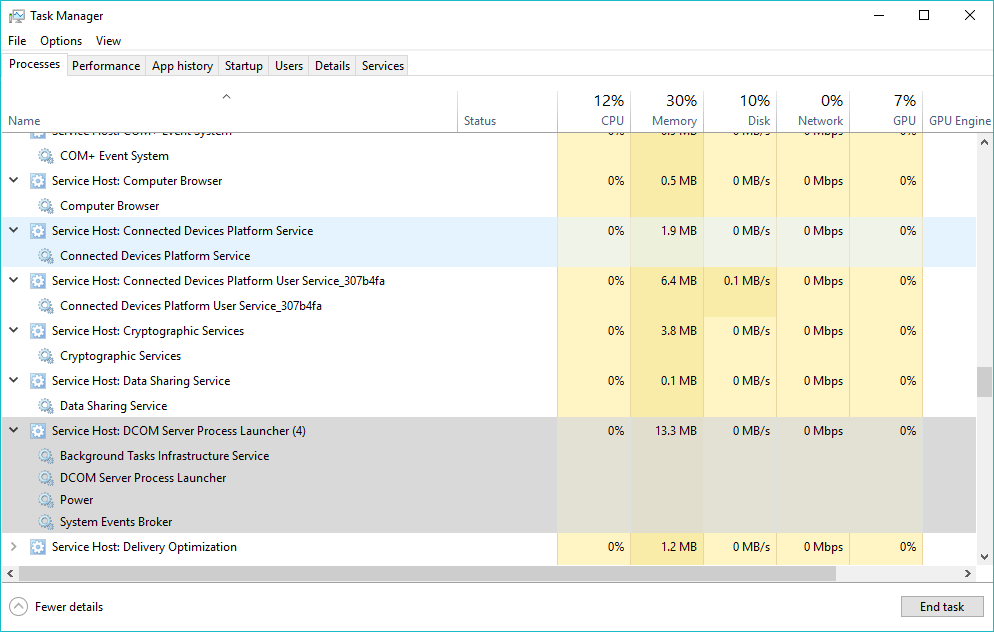Click the Task Manager icon in title bar
This screenshot has height=632, width=994.
16,16
